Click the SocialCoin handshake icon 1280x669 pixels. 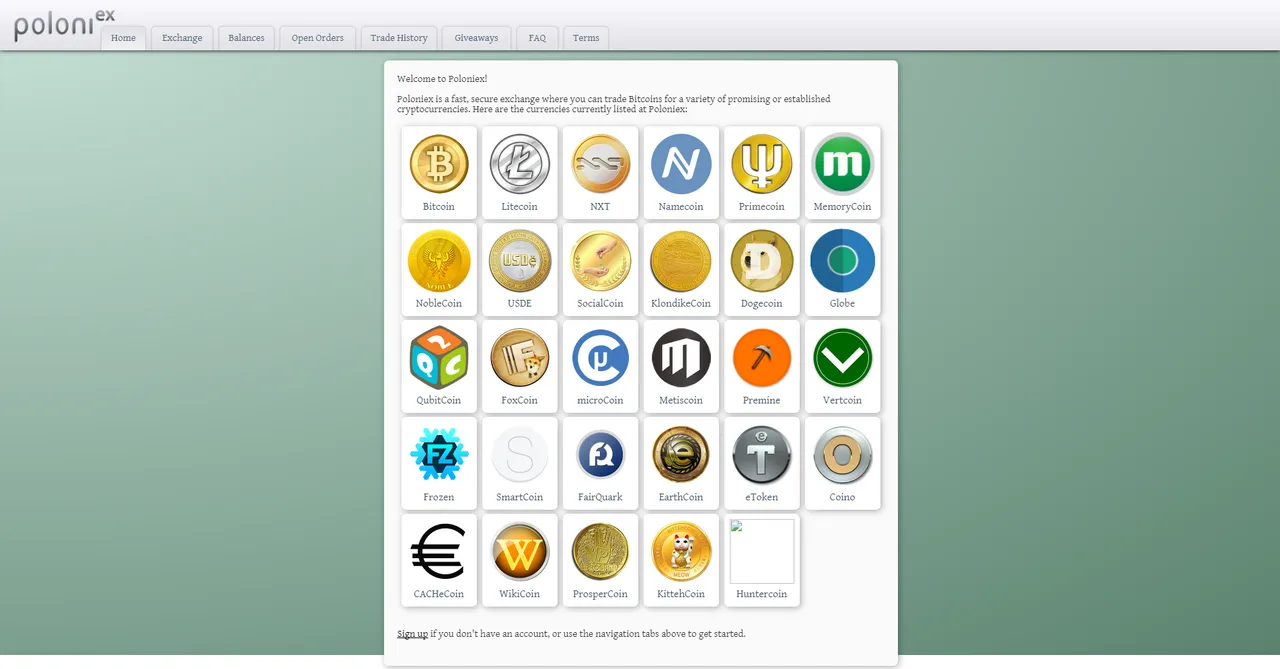point(601,261)
